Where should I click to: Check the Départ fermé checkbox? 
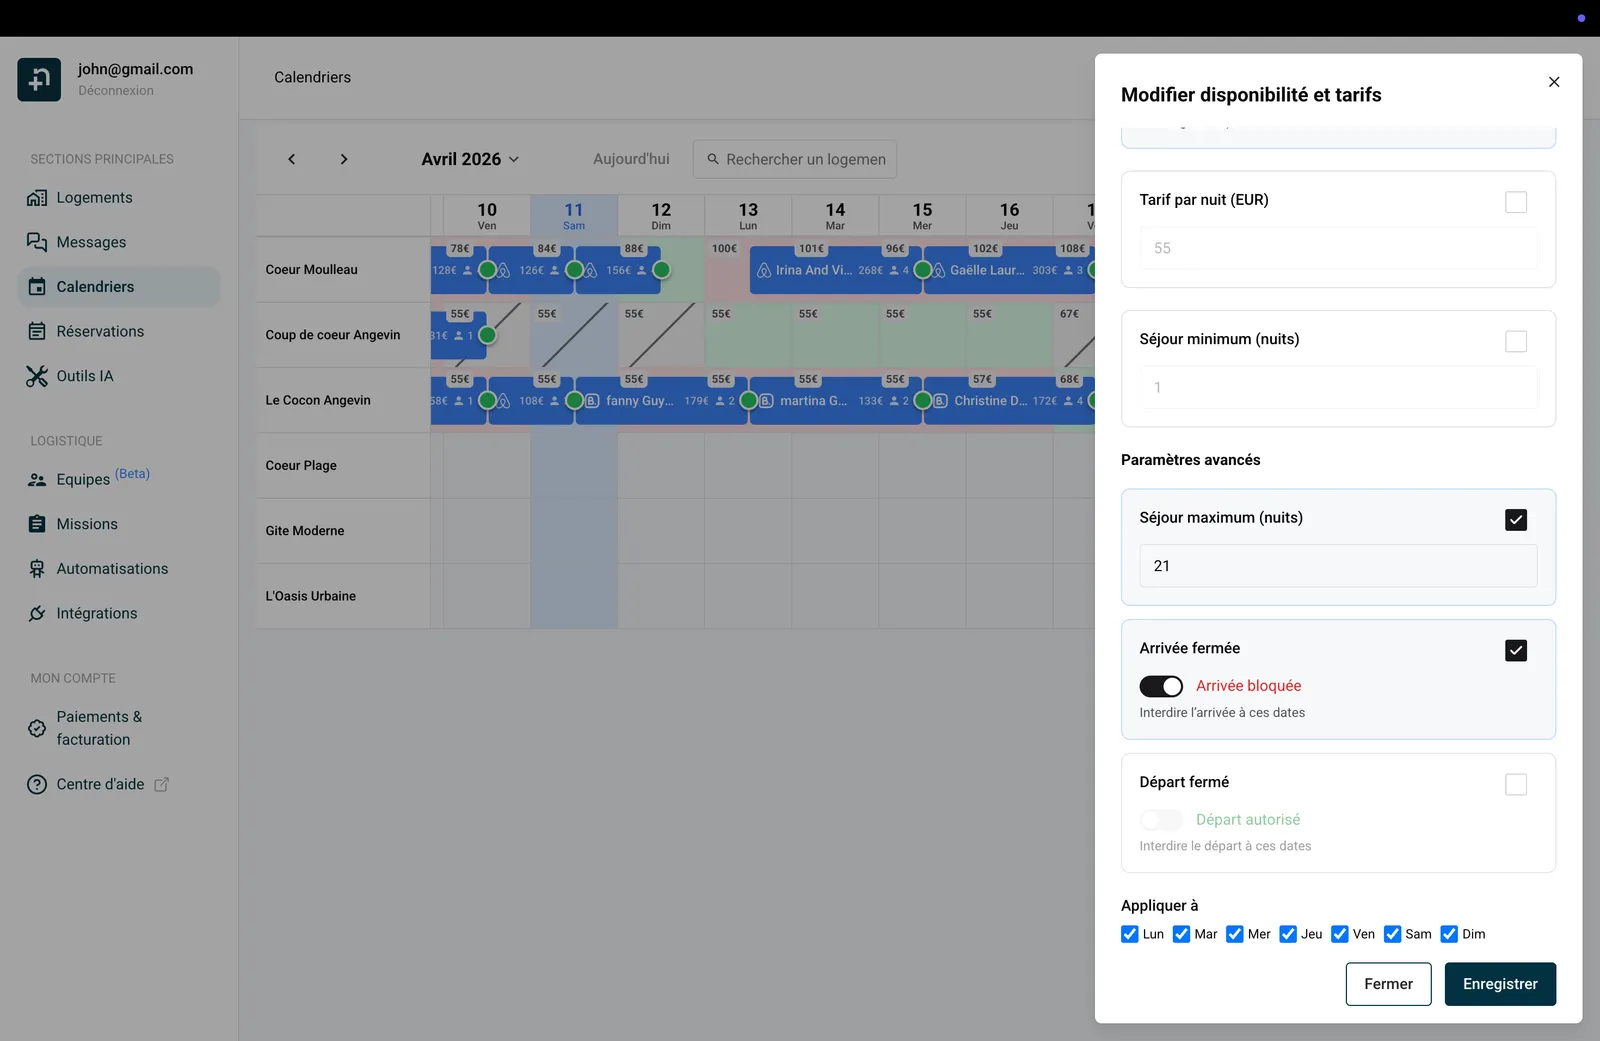click(x=1516, y=785)
